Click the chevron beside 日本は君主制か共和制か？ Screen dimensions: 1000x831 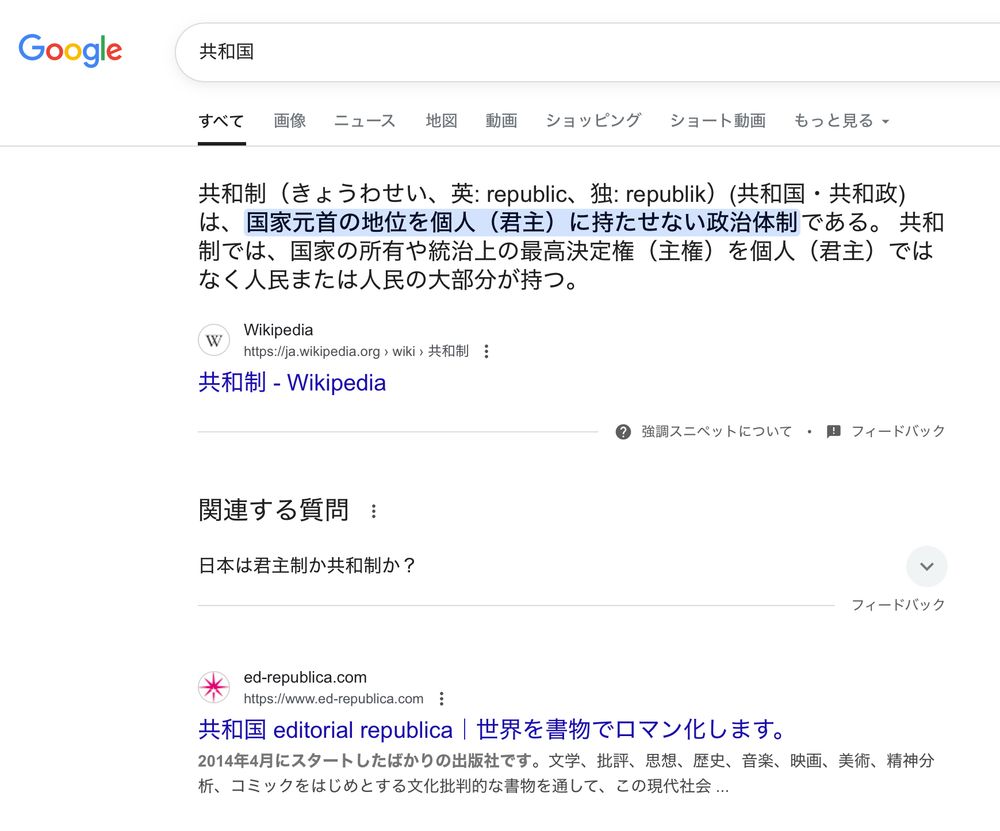point(927,566)
